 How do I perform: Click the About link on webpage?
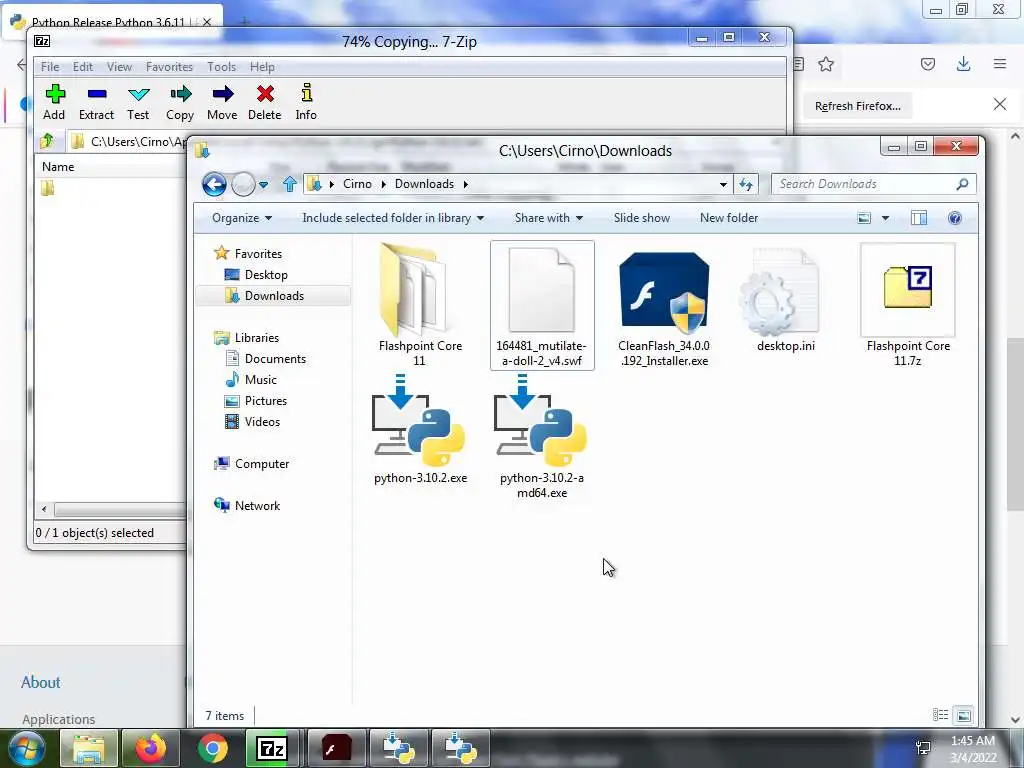click(x=40, y=682)
